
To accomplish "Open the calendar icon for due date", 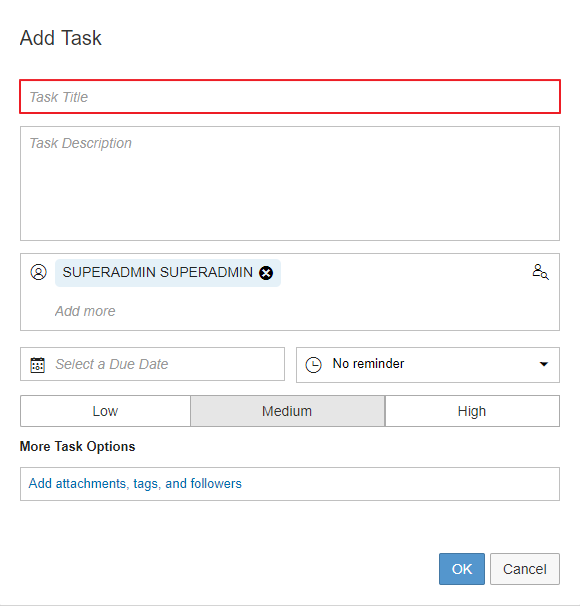I will click(37, 364).
